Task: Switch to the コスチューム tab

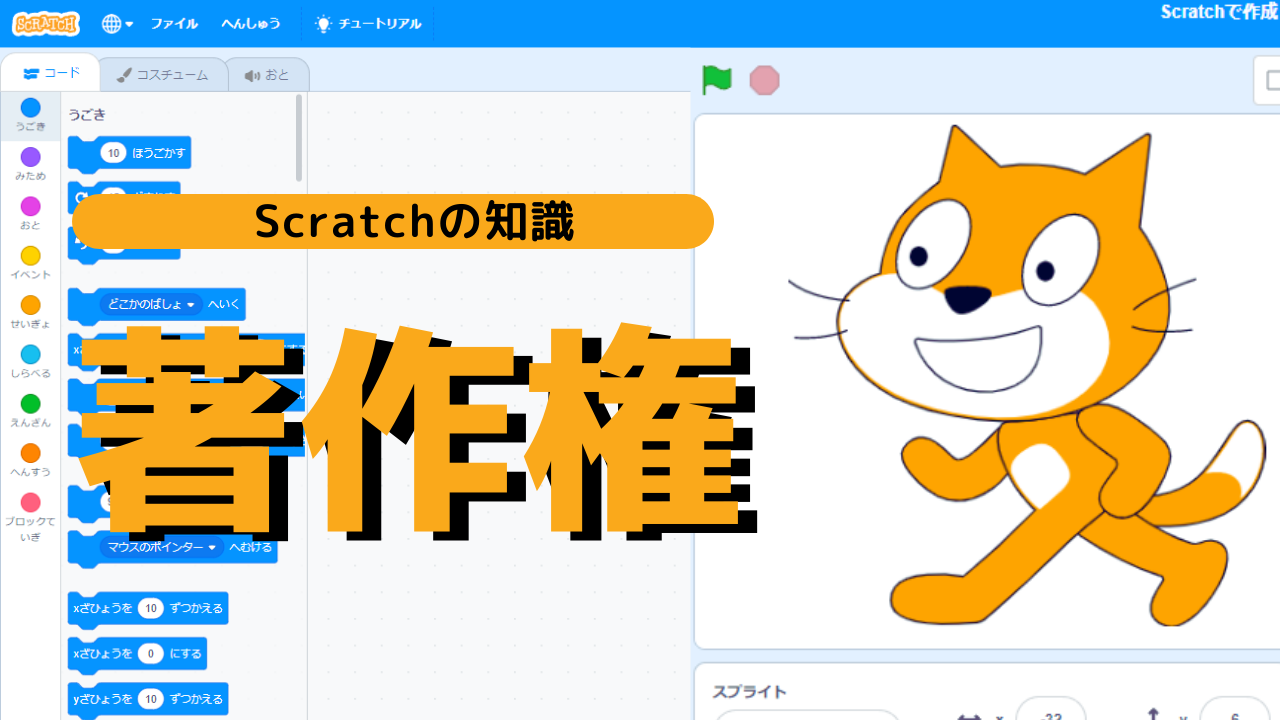Action: (x=163, y=75)
